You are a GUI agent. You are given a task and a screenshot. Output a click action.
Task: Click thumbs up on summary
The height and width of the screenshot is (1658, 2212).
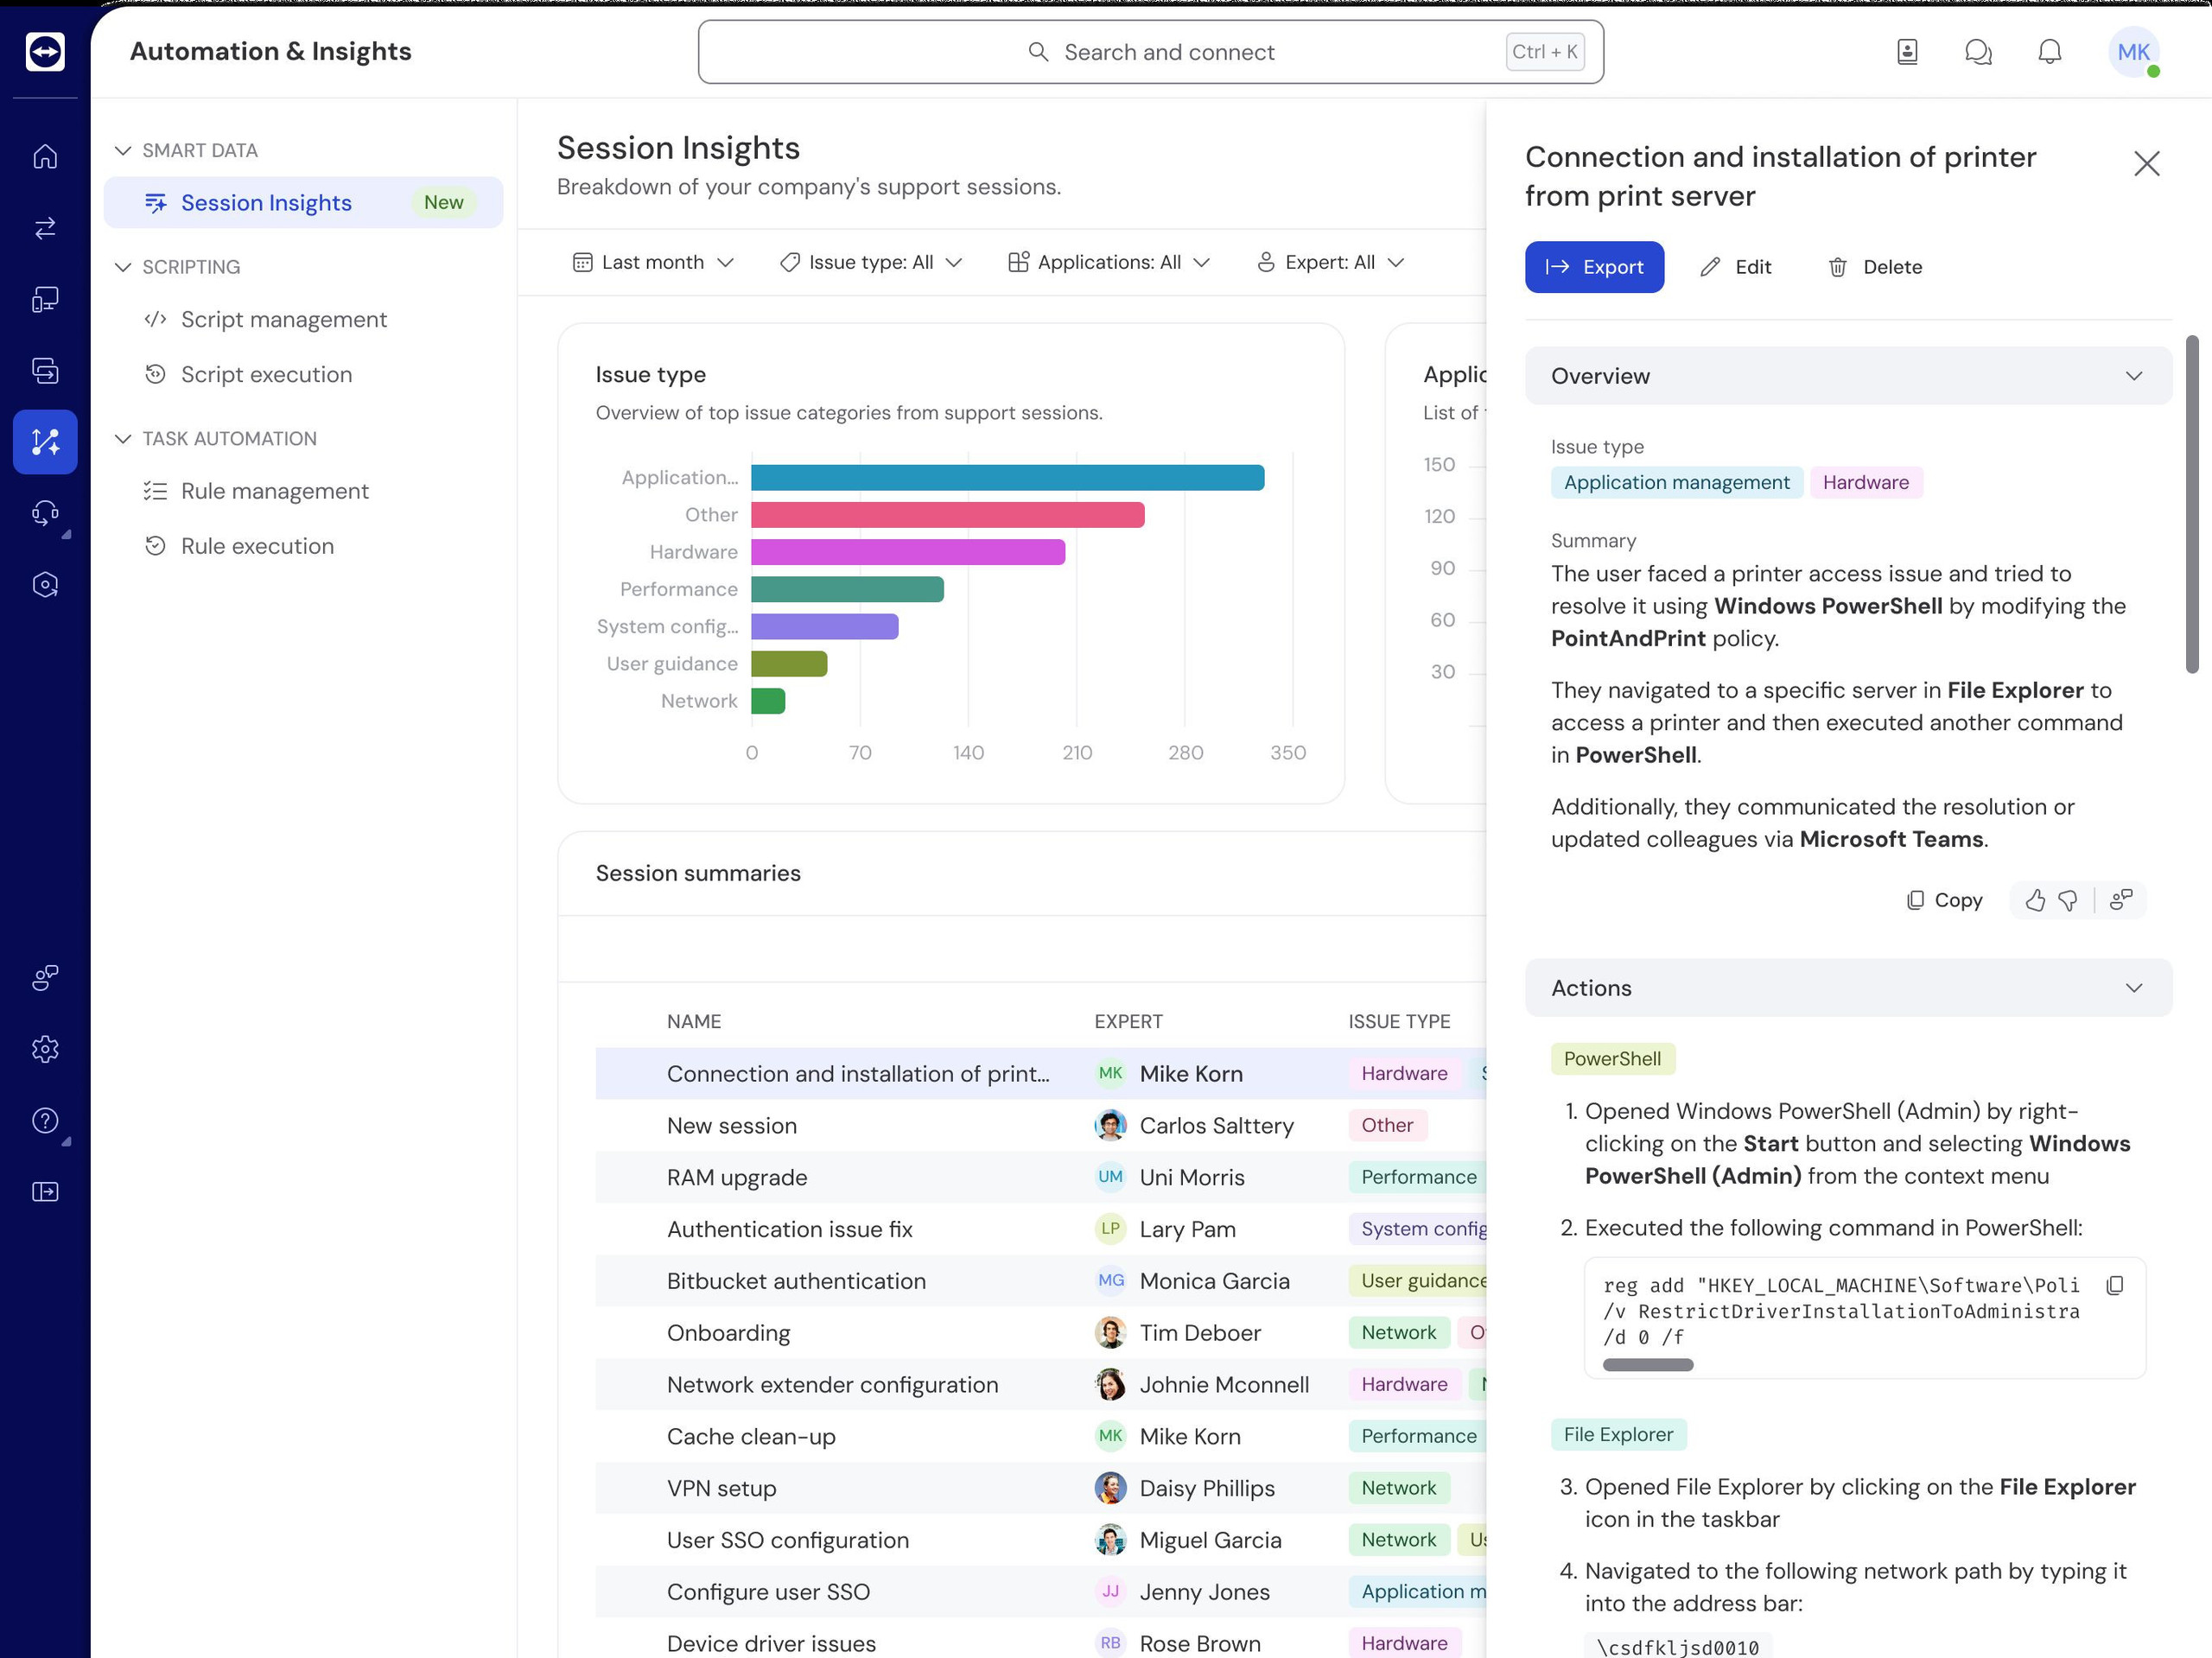click(x=2035, y=900)
